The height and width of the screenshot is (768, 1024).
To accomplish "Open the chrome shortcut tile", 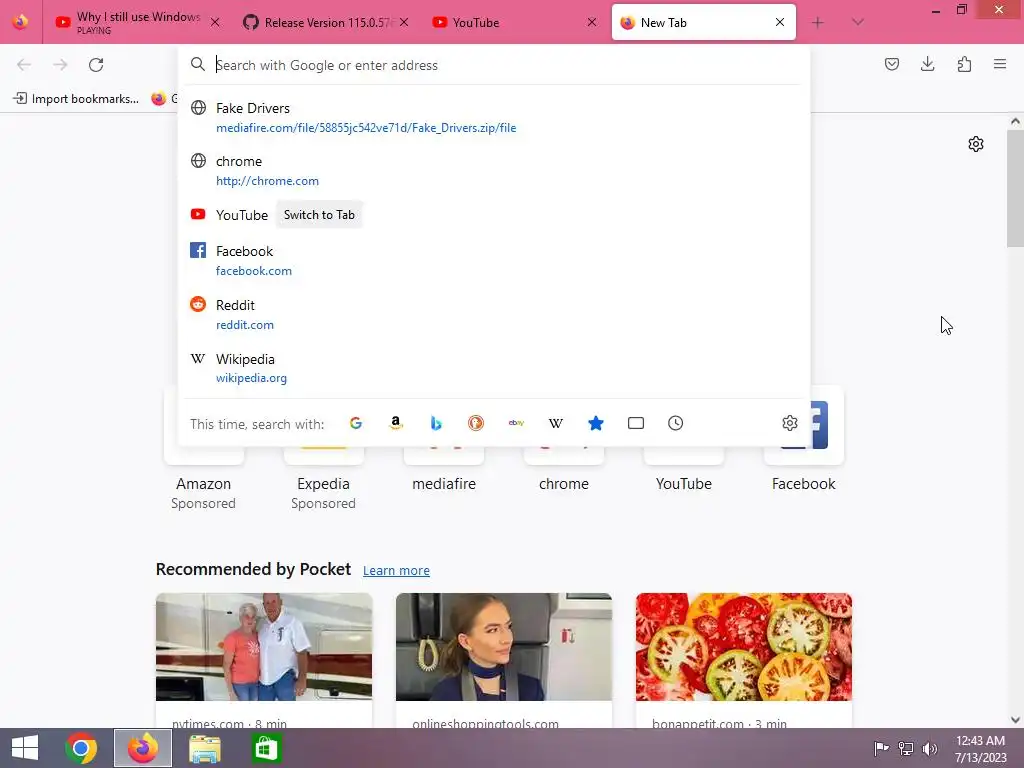I will (564, 472).
